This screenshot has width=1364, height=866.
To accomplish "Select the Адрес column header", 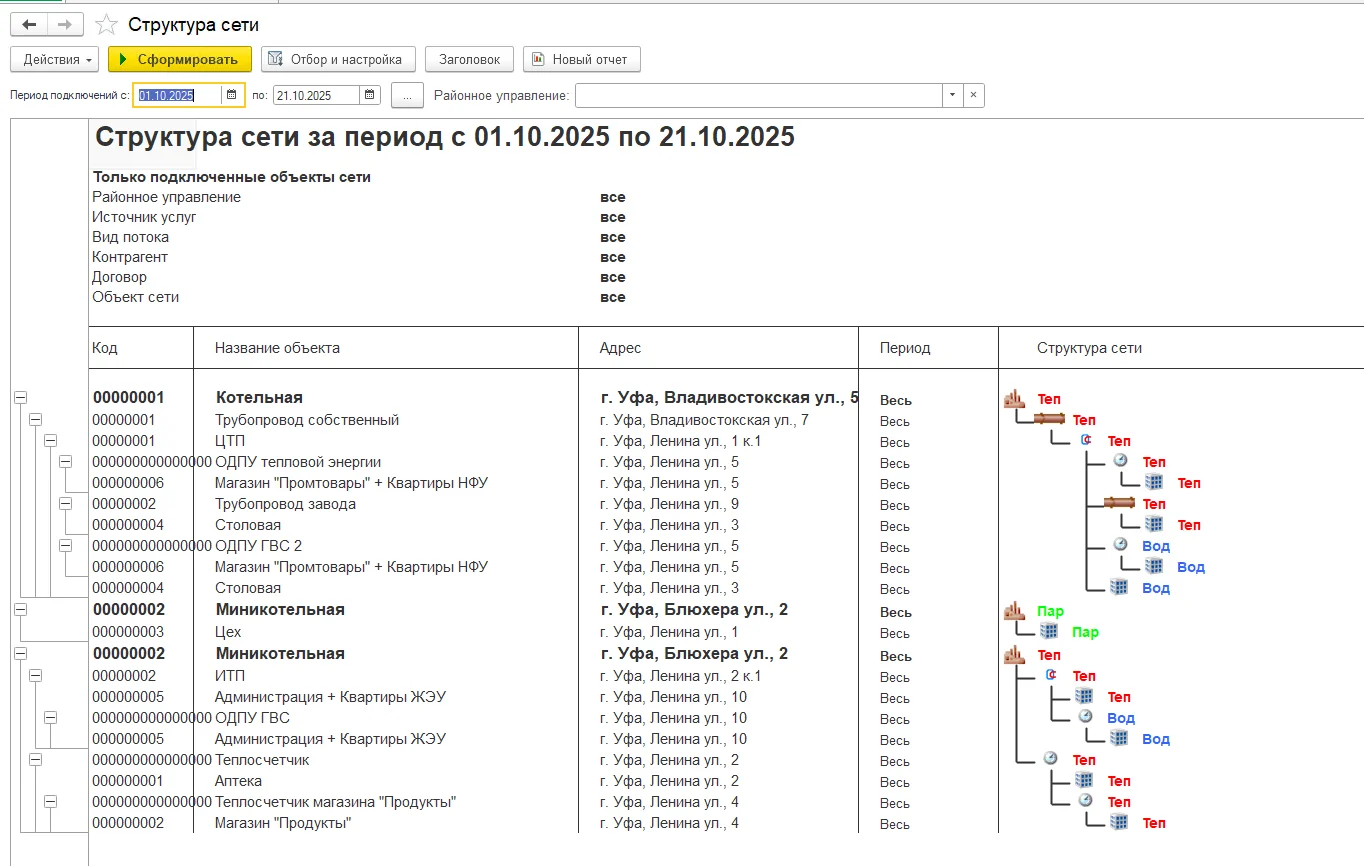I will point(620,348).
